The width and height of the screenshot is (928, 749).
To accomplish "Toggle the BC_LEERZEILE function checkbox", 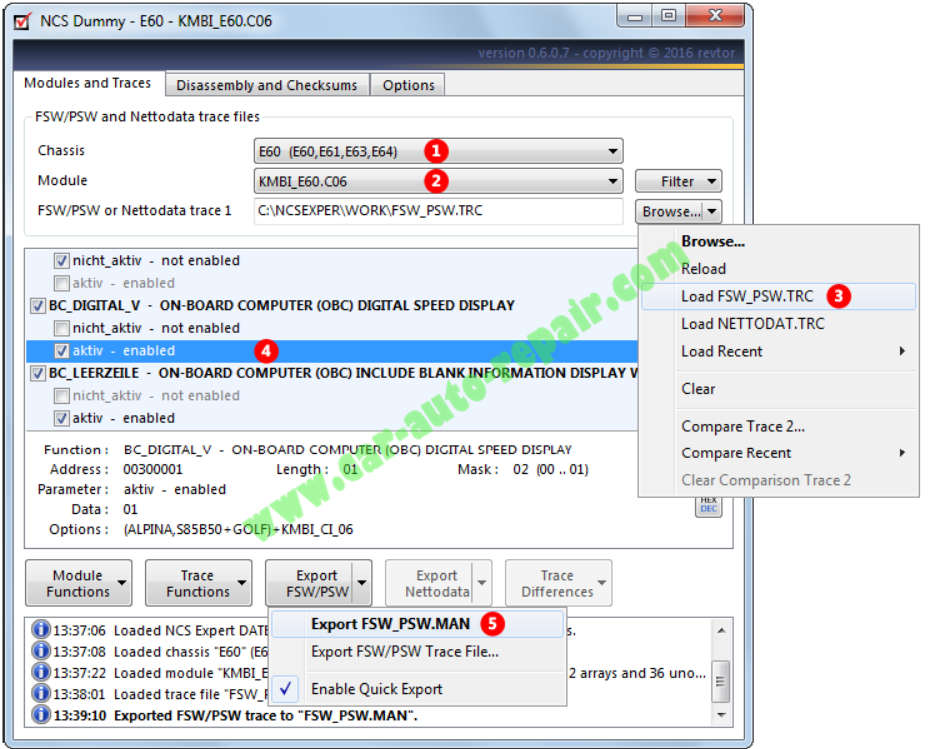I will (x=38, y=373).
